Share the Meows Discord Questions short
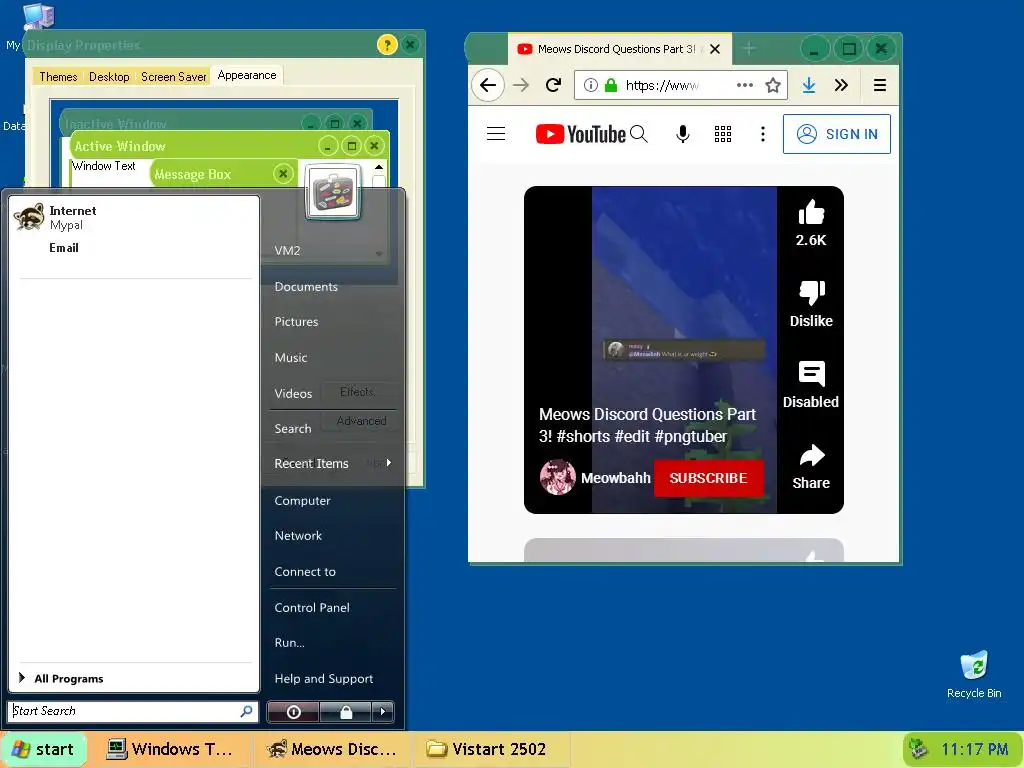The height and width of the screenshot is (768, 1024). [811, 455]
